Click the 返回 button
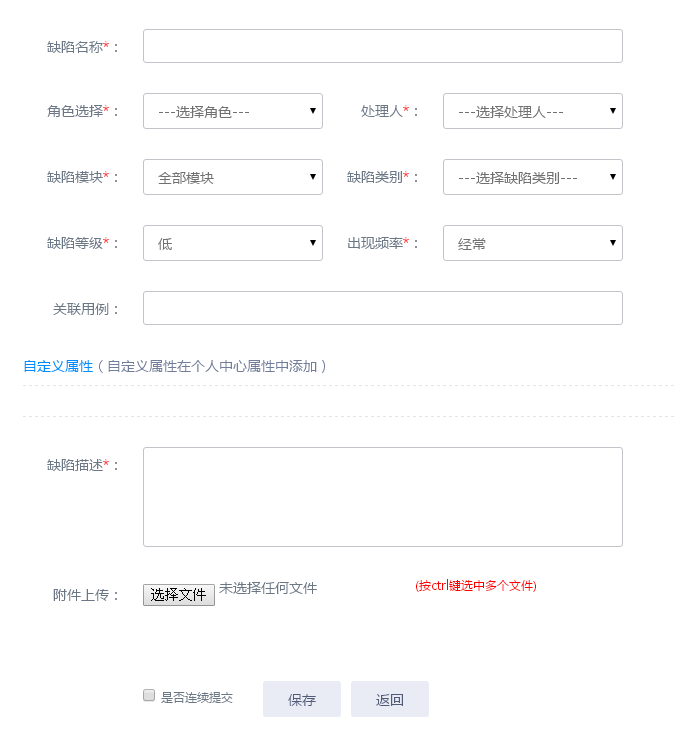The image size is (675, 750). 390,699
